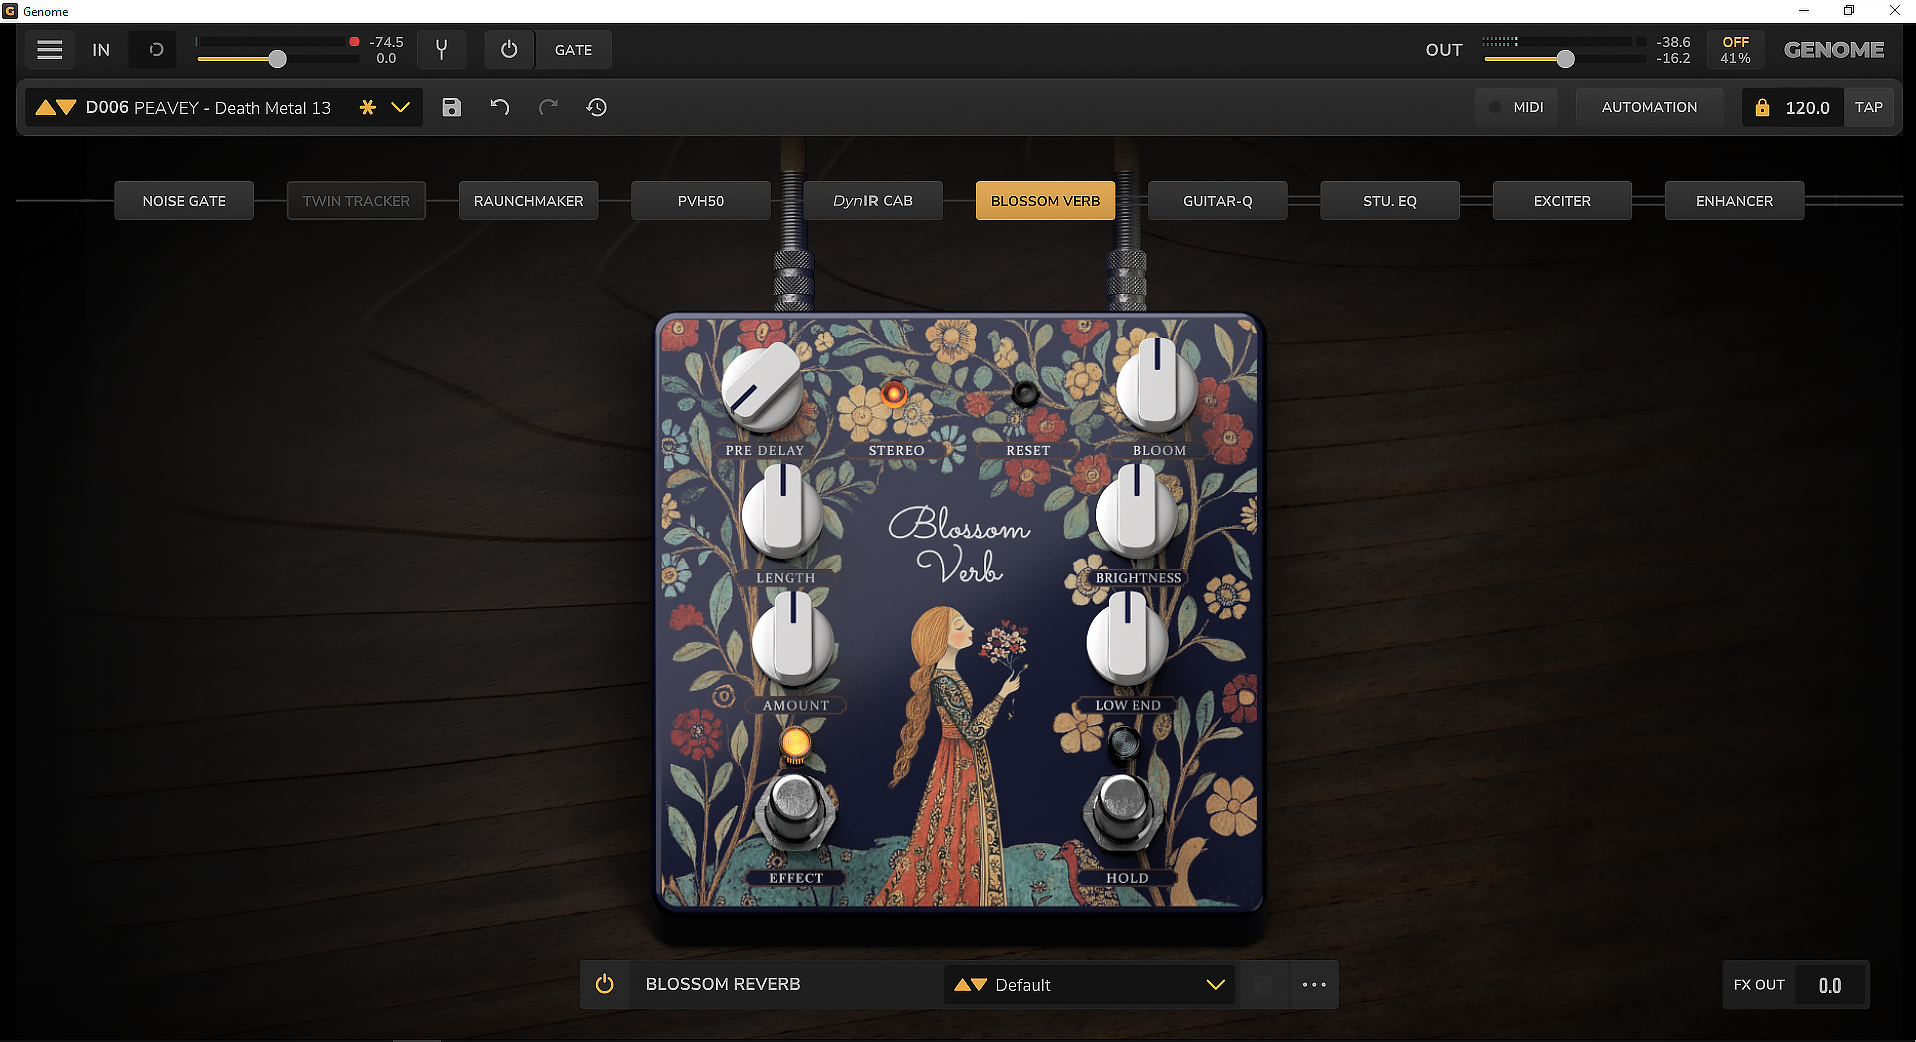1916x1042 pixels.
Task: Click the 120.0 tempo field
Action: click(x=1807, y=107)
